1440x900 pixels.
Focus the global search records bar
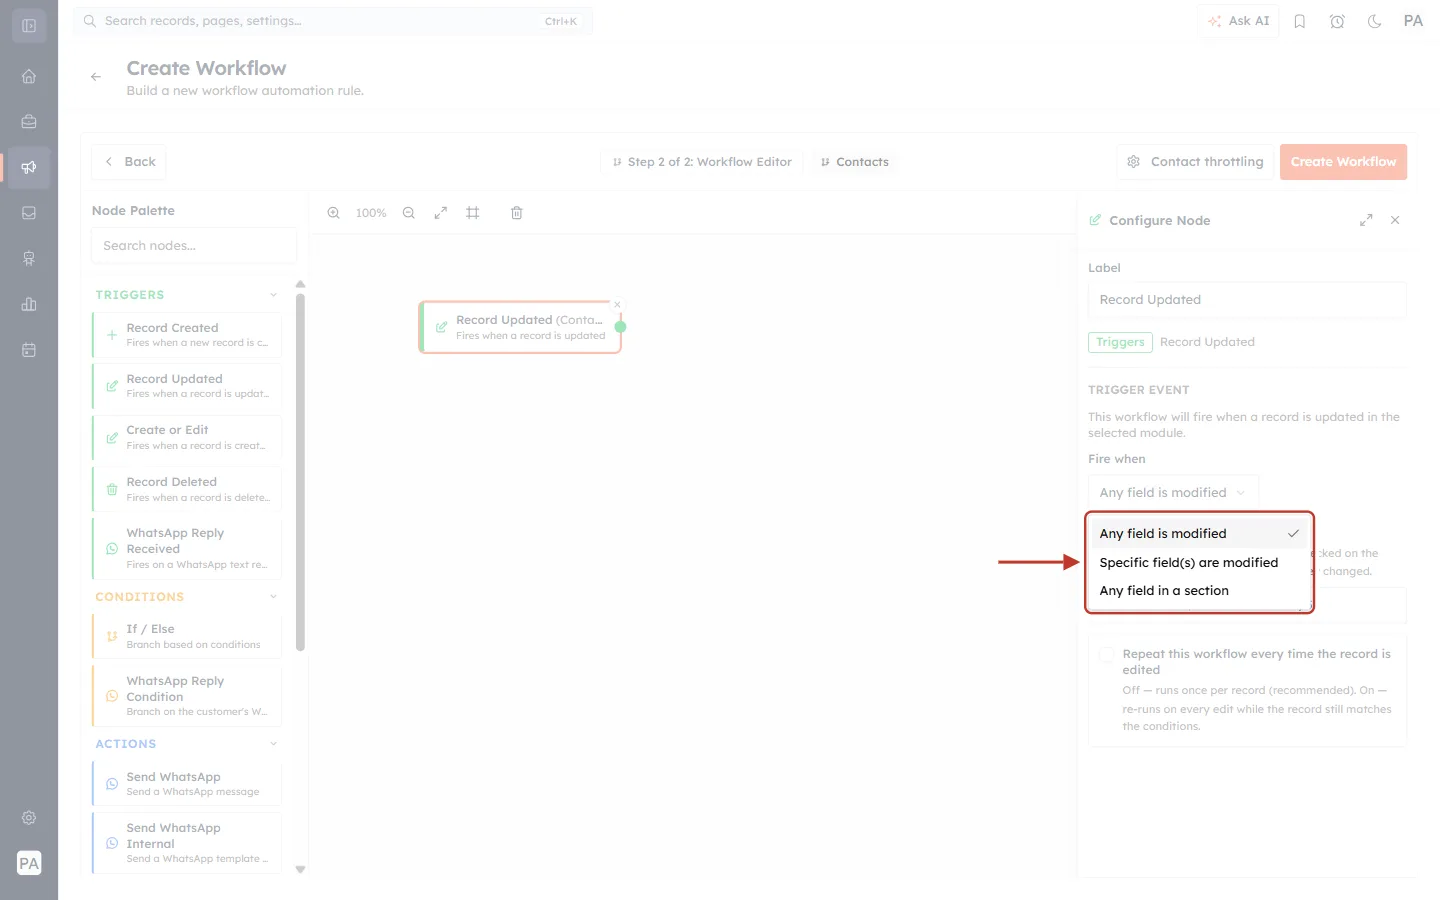(x=333, y=21)
